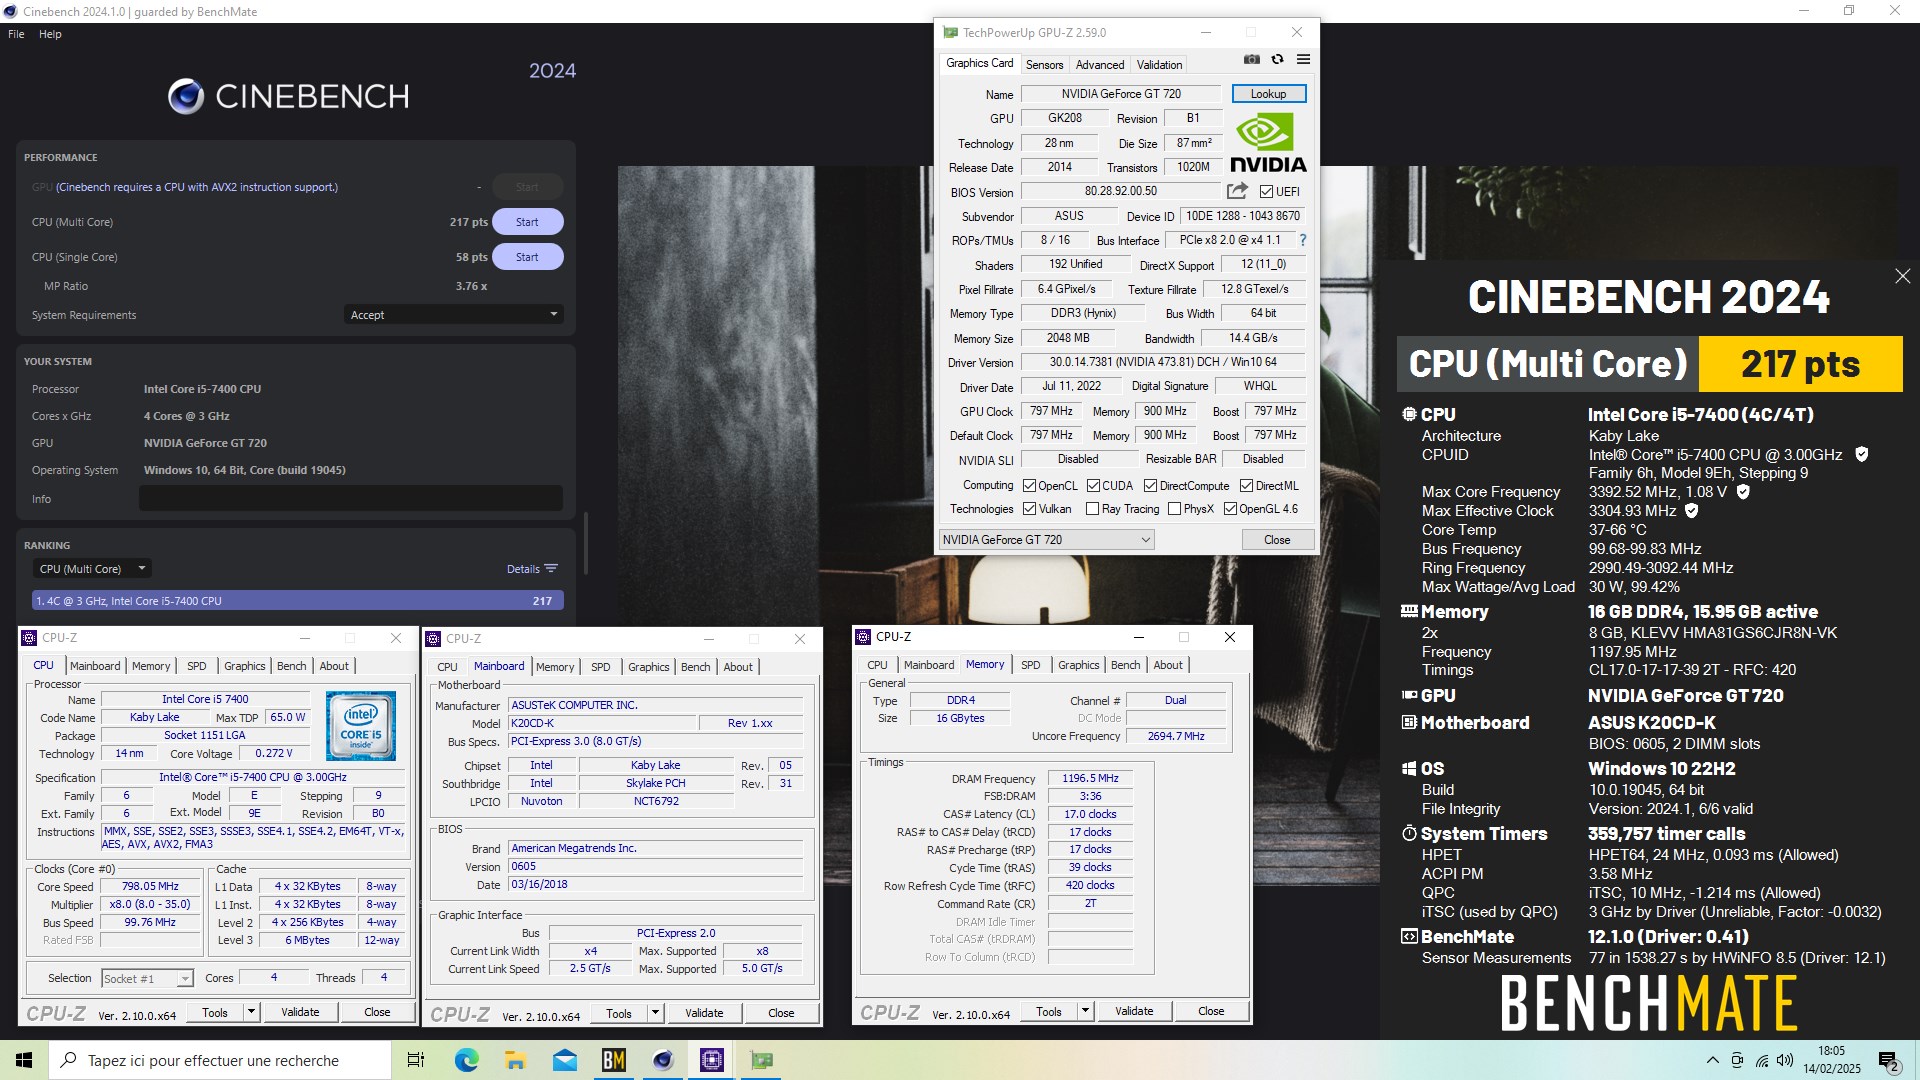Switch to Cinebench via taskbar icon
1920x1080 pixels.
[662, 1060]
